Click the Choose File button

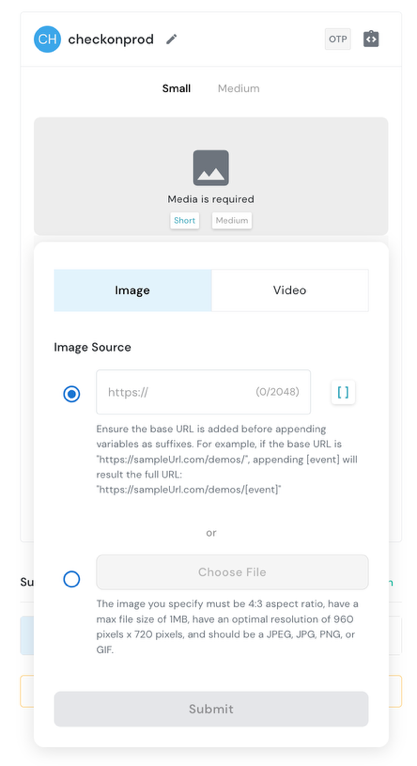tap(232, 572)
